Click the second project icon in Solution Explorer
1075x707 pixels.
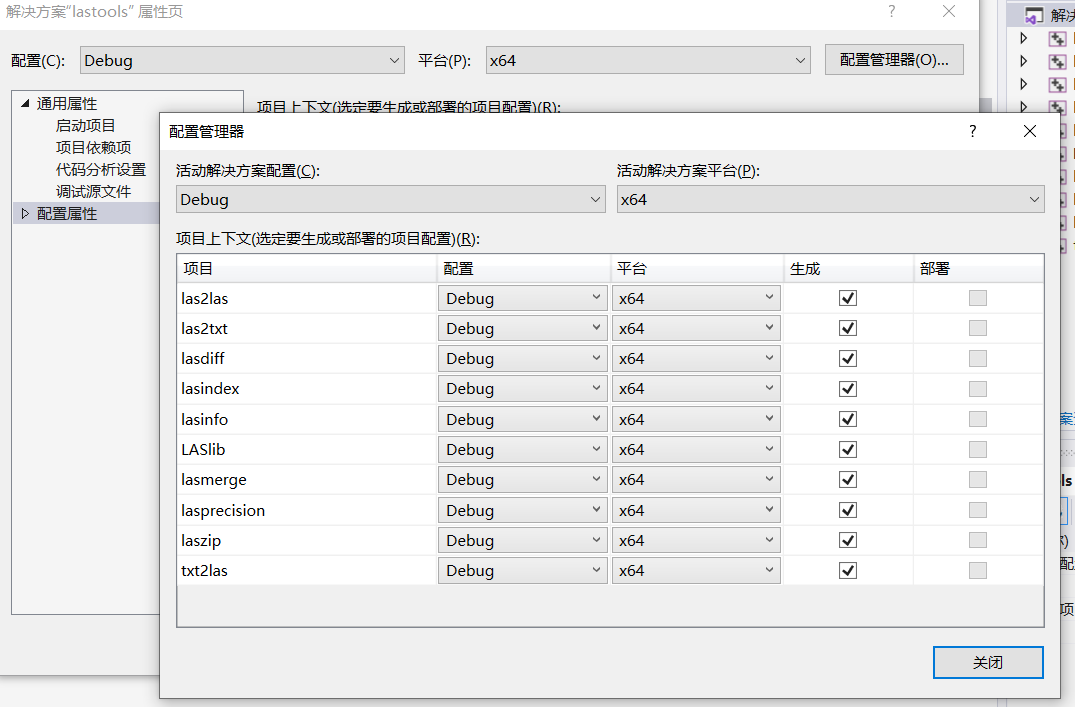[x=1055, y=60]
